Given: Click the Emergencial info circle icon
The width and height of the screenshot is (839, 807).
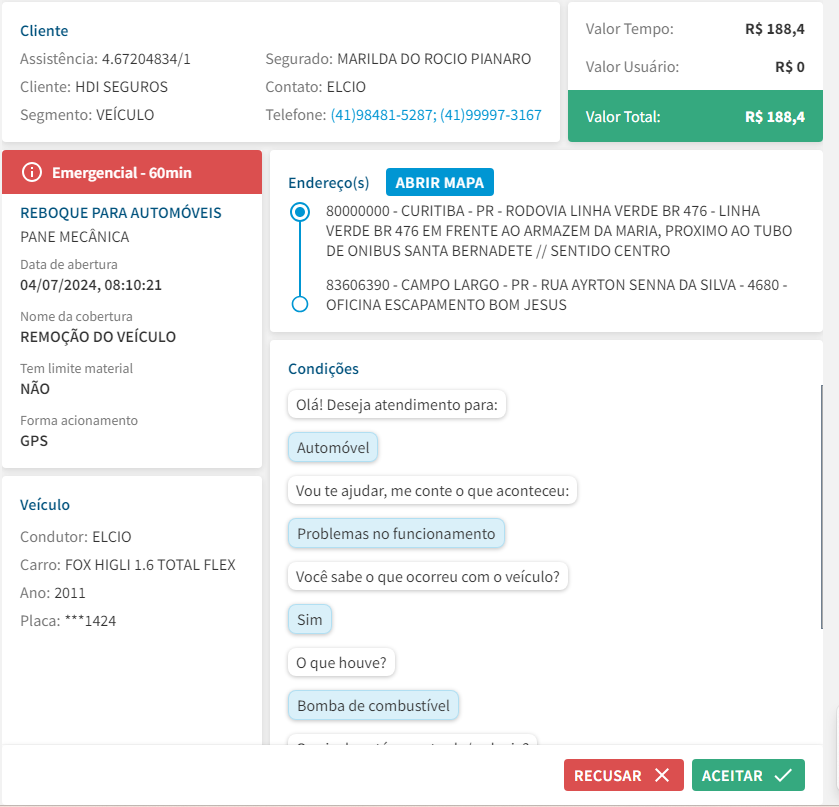Looking at the screenshot, I should coord(32,172).
